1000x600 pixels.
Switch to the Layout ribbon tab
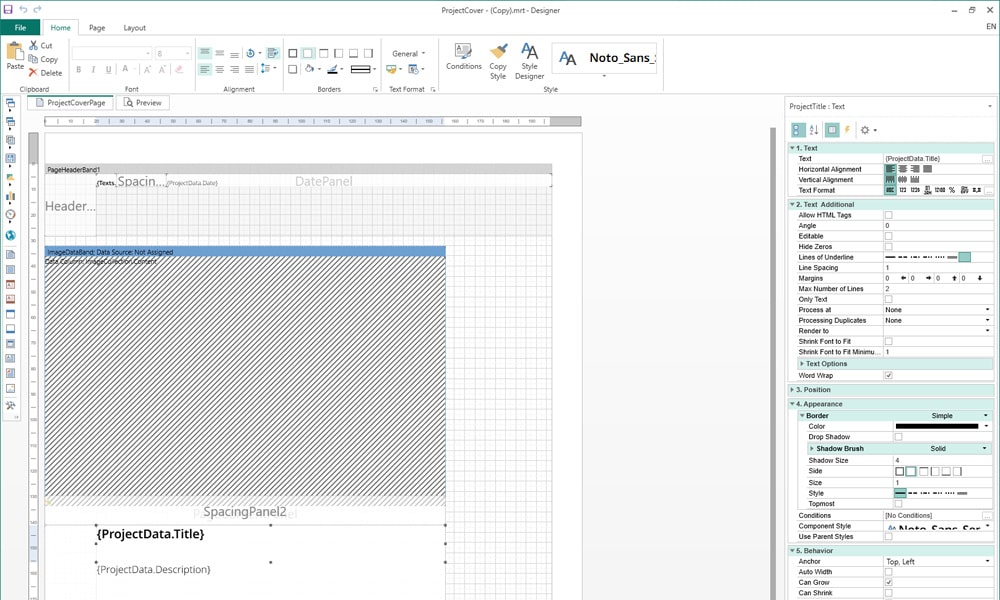(134, 28)
